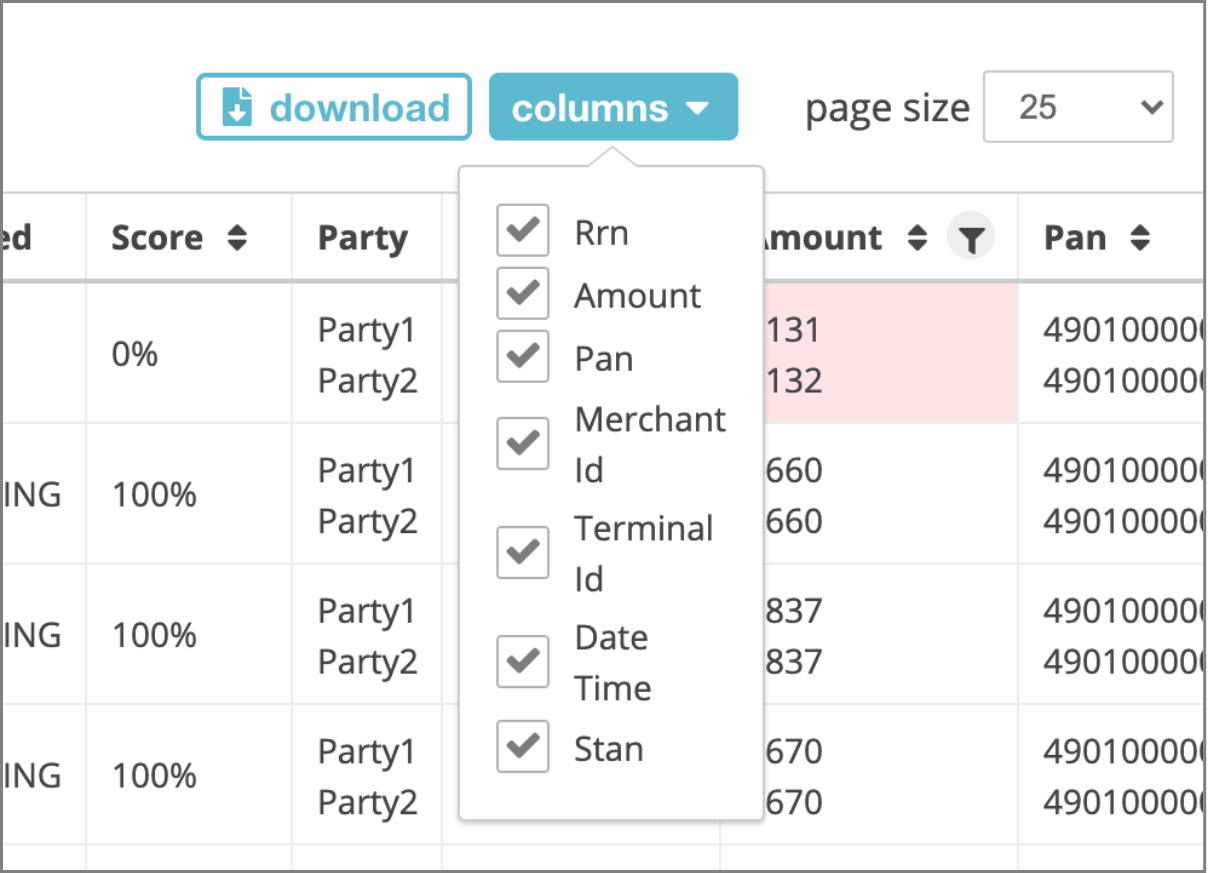Sort by Score using sort arrows
Image resolution: width=1209 pixels, height=873 pixels.
tap(236, 238)
